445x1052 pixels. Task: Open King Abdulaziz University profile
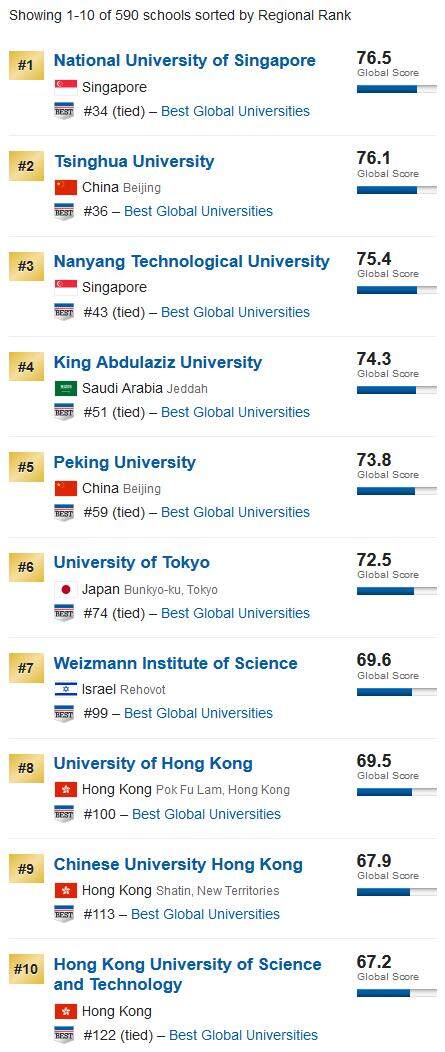158,362
